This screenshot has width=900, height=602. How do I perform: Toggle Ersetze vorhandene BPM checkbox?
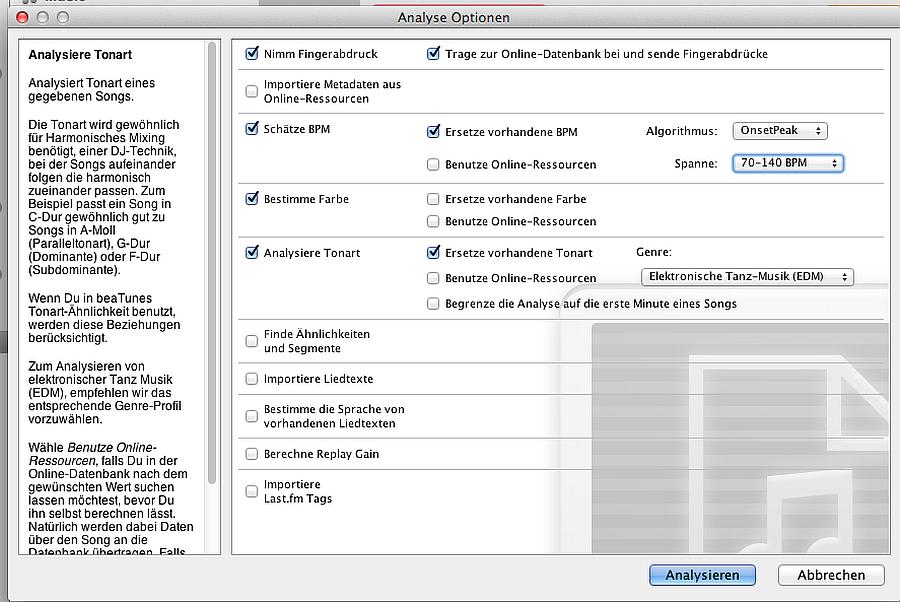click(433, 132)
